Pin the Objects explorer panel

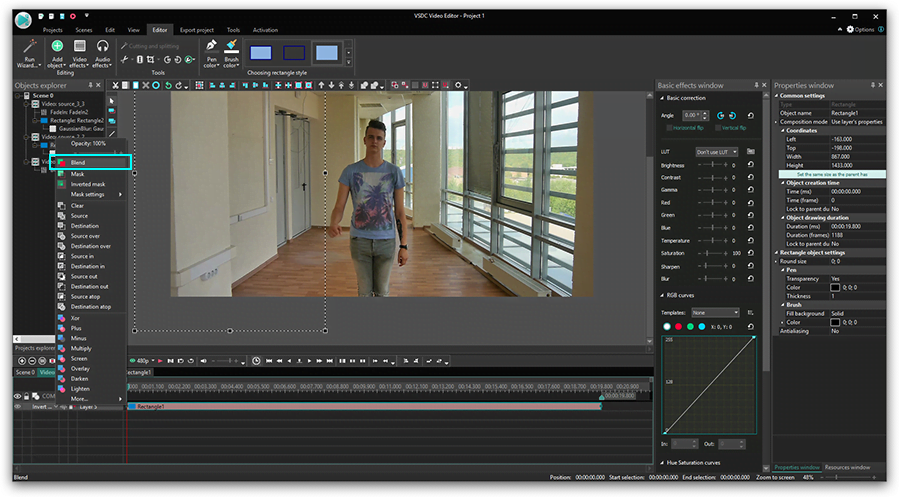90,85
